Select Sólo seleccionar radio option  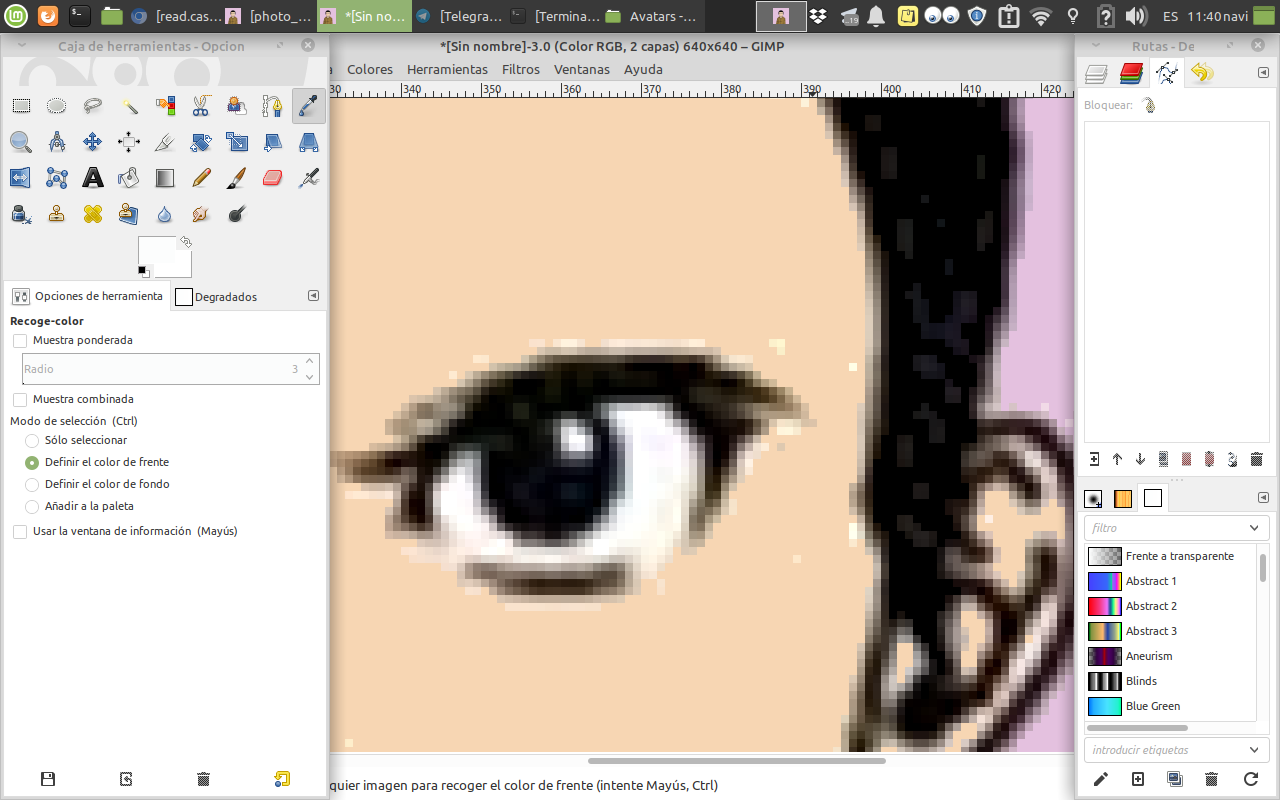click(32, 440)
